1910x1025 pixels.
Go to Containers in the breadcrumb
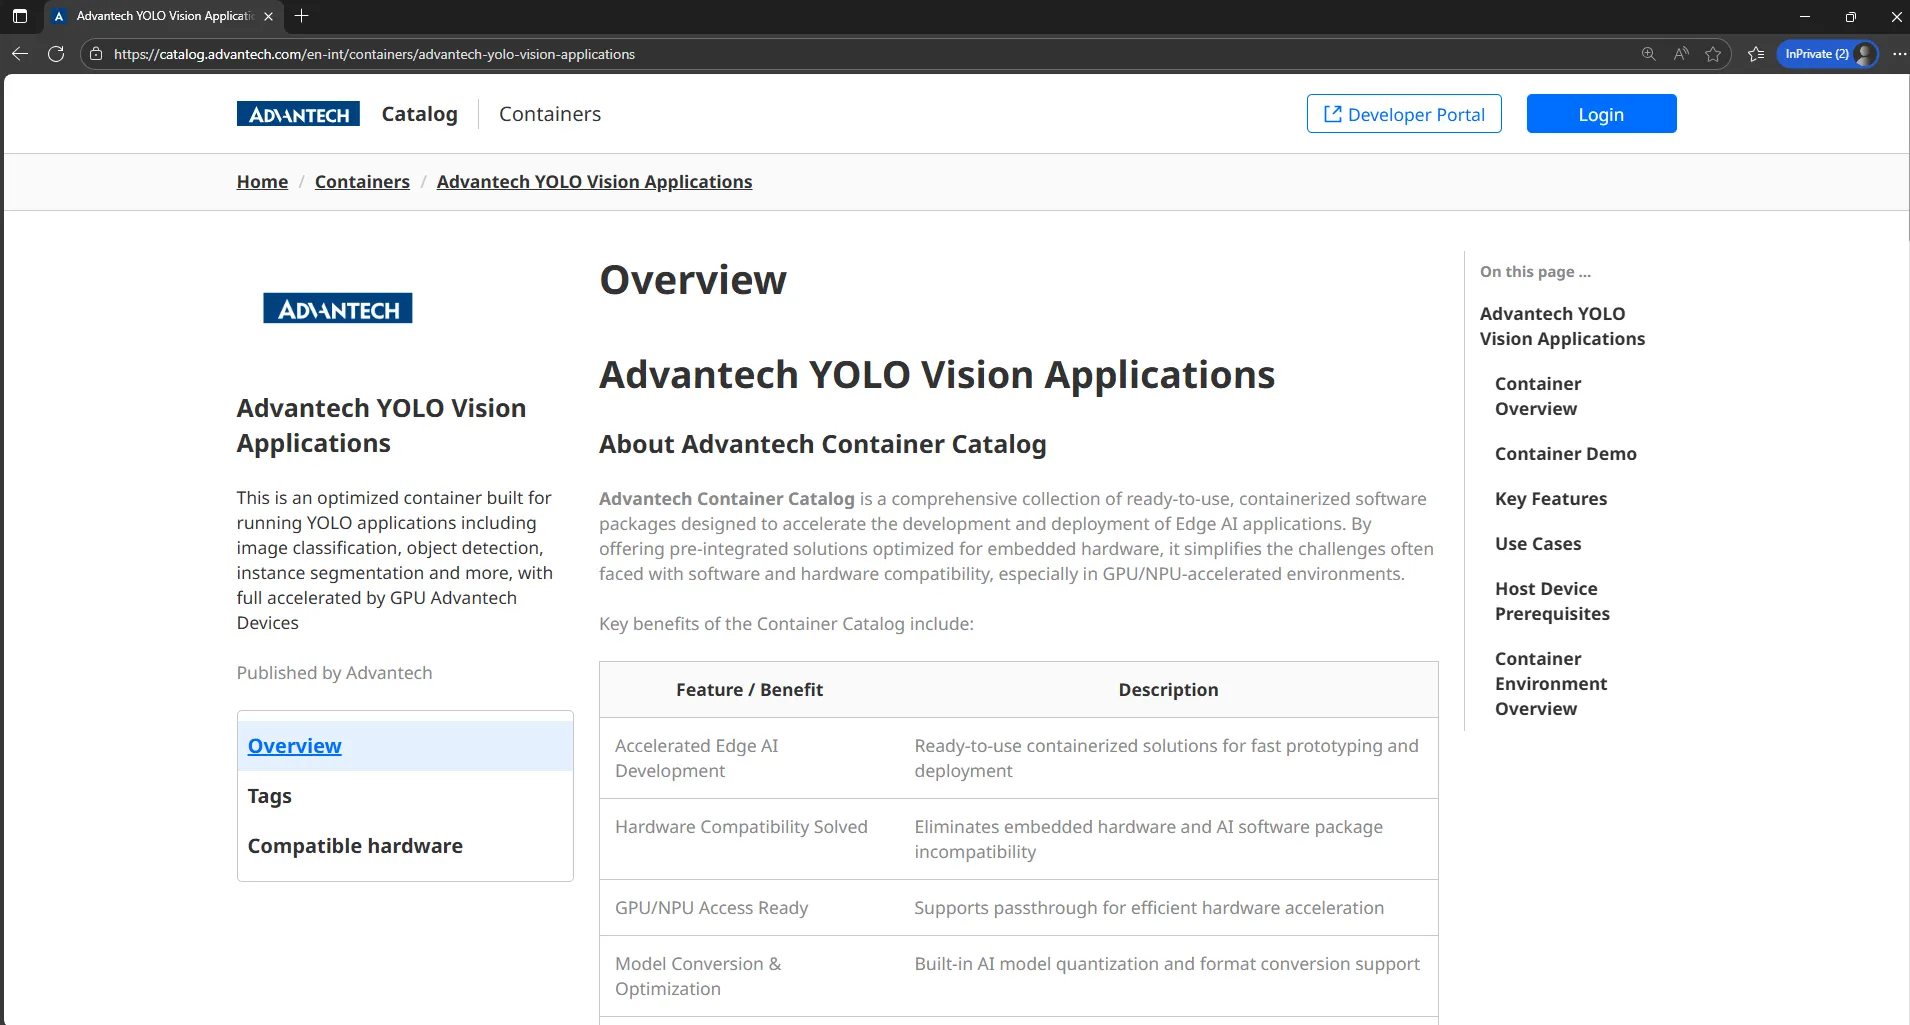(362, 182)
